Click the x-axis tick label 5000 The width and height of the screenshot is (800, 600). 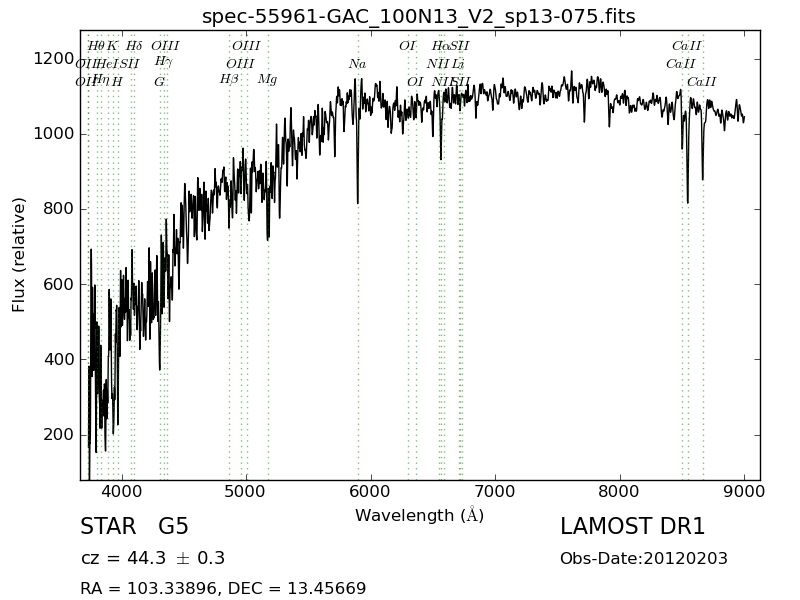pyautogui.click(x=246, y=492)
